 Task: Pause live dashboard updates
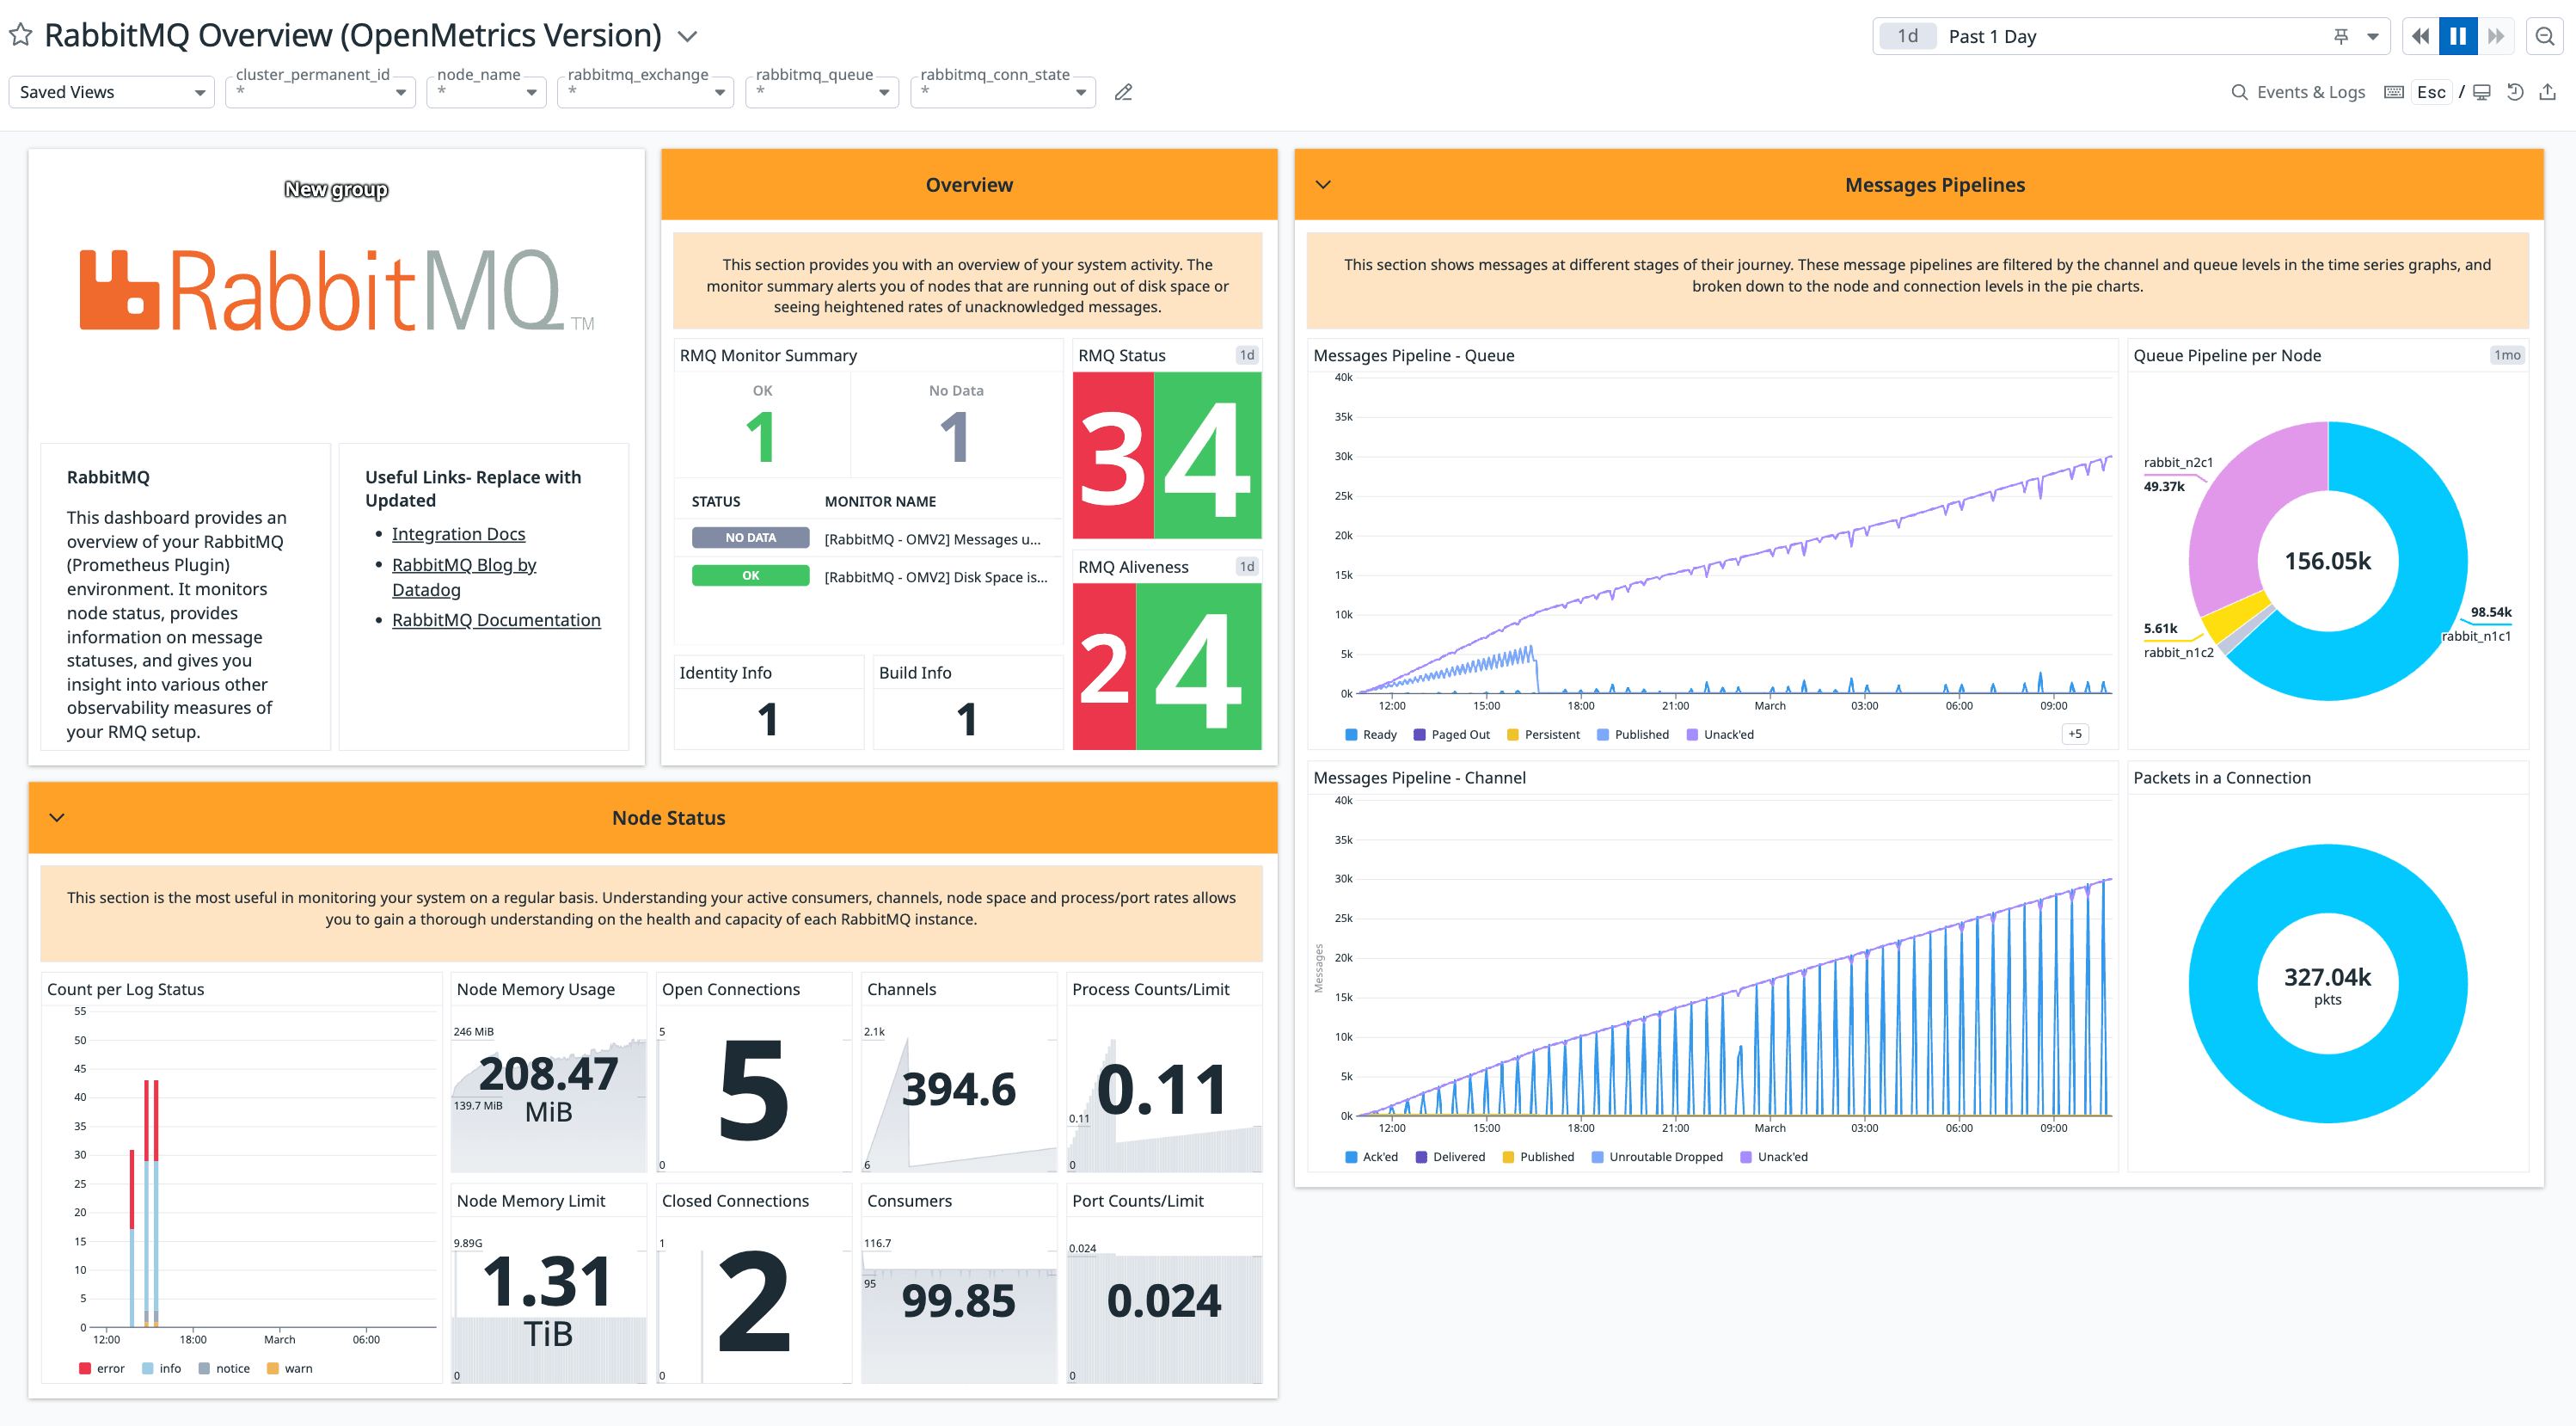pyautogui.click(x=2458, y=36)
